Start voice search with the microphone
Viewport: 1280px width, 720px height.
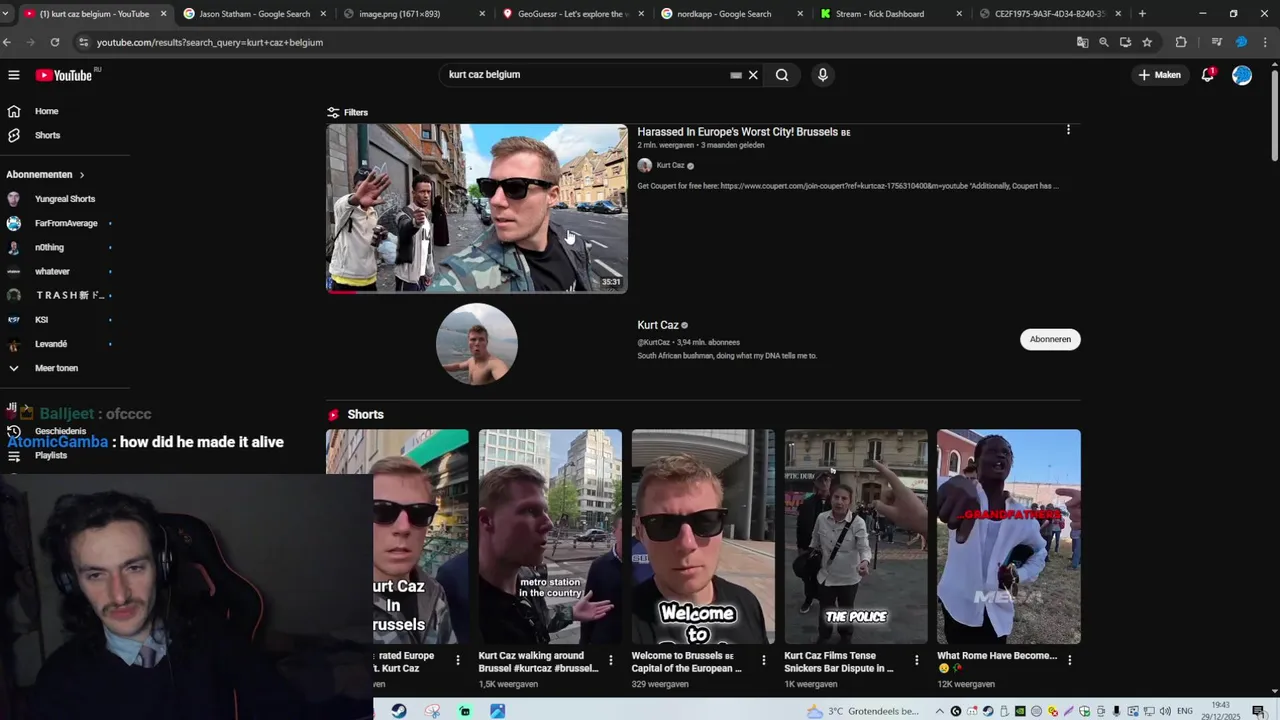click(822, 75)
